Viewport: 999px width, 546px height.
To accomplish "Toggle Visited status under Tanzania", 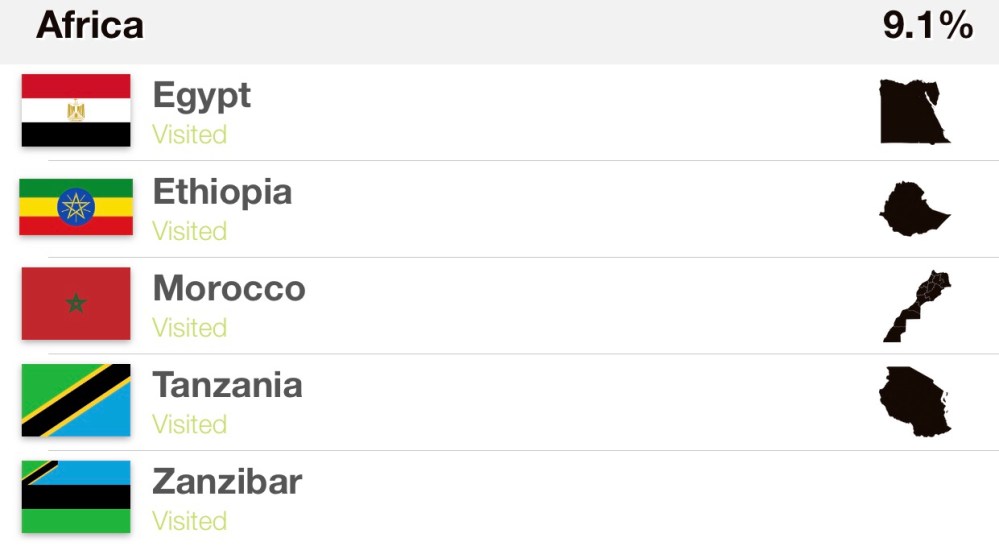I will 189,424.
